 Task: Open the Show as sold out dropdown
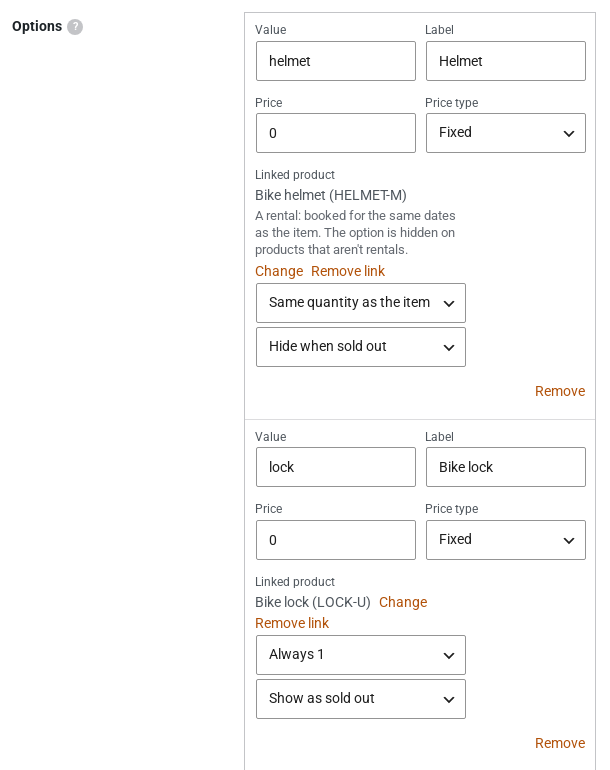pyautogui.click(x=360, y=699)
